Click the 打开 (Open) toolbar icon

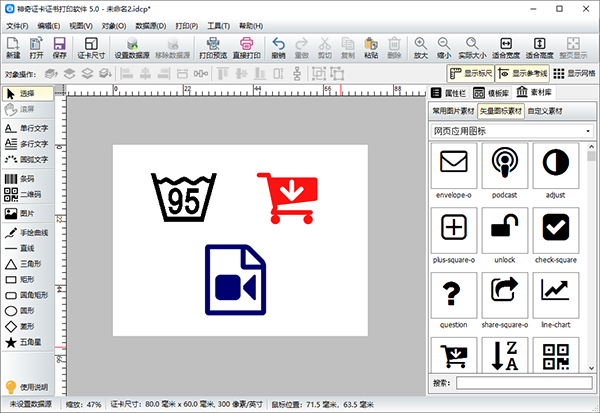tap(36, 48)
